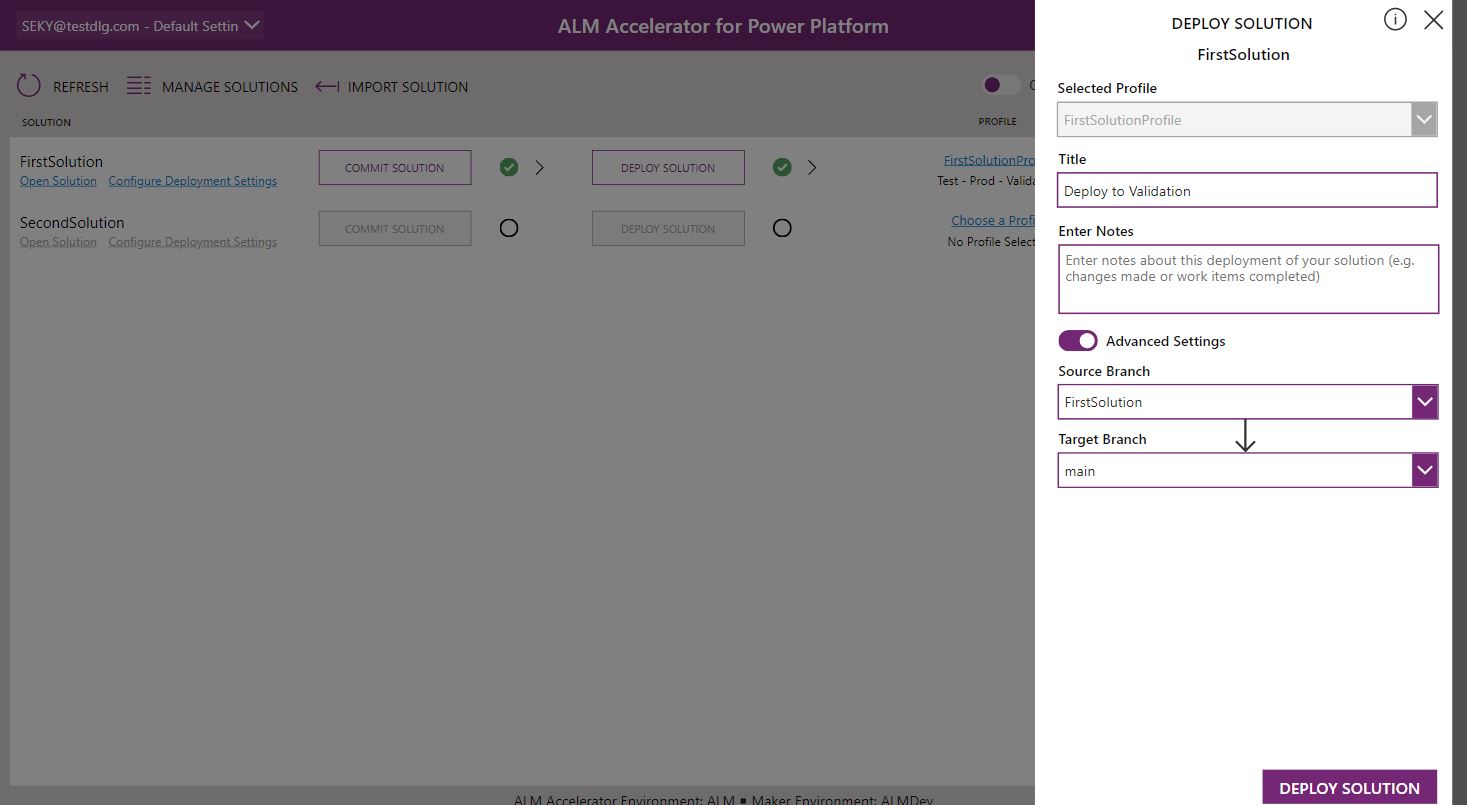Open the Selected Profile dropdown

click(x=1424, y=119)
